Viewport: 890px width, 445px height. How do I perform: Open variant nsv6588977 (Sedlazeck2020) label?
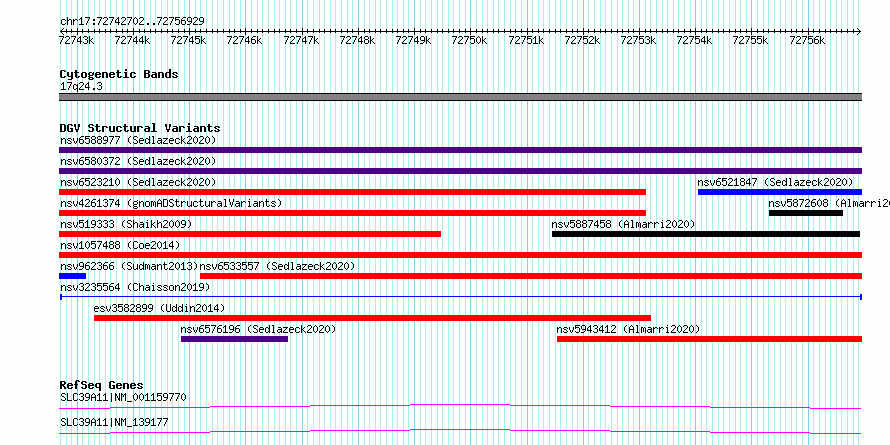[138, 140]
